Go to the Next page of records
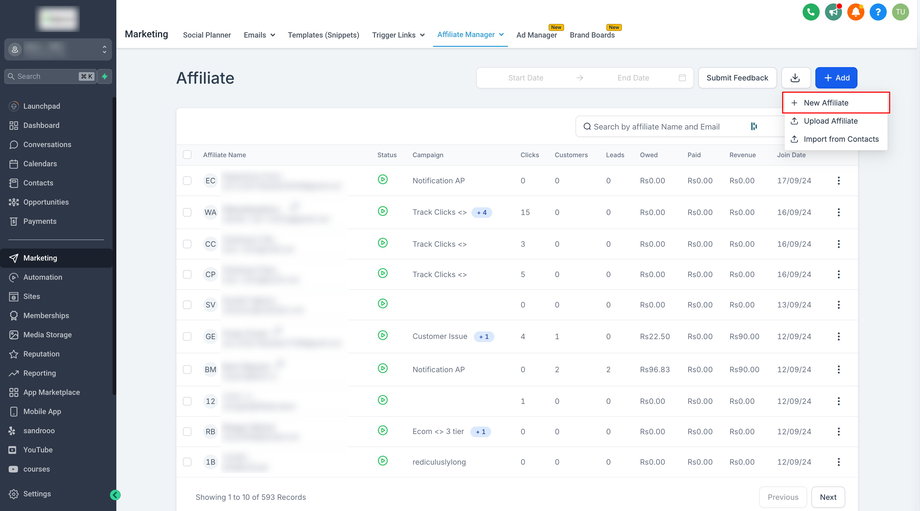The image size is (920, 511). point(828,497)
